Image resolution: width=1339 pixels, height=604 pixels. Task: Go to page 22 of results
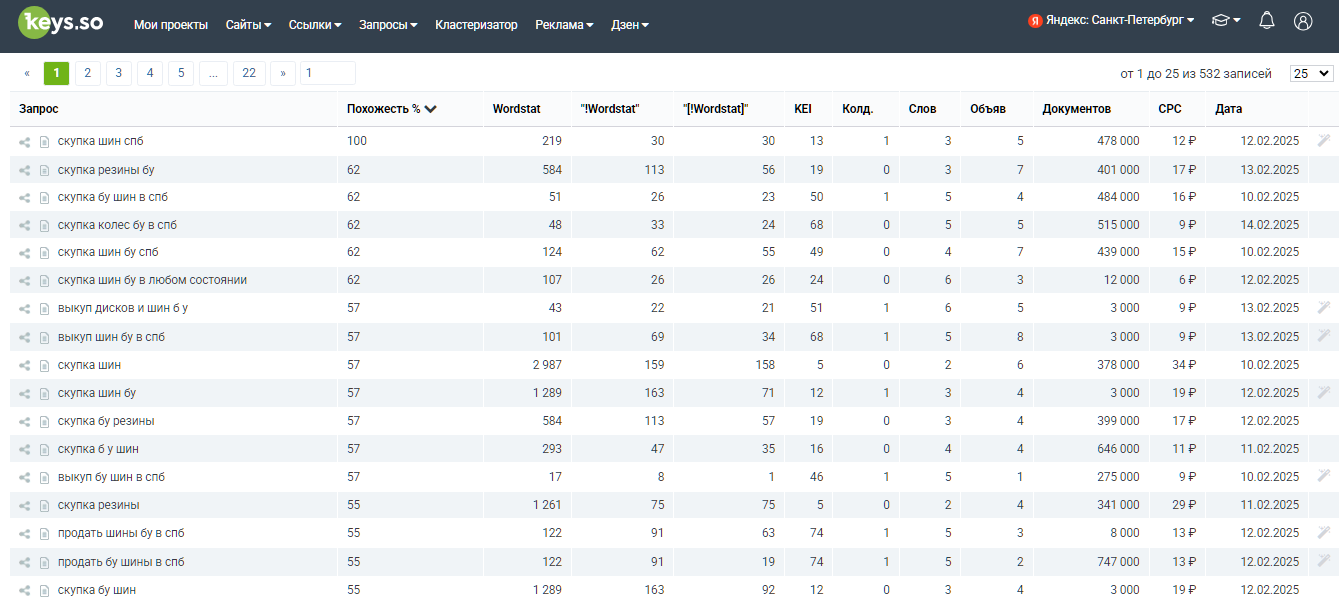point(249,73)
